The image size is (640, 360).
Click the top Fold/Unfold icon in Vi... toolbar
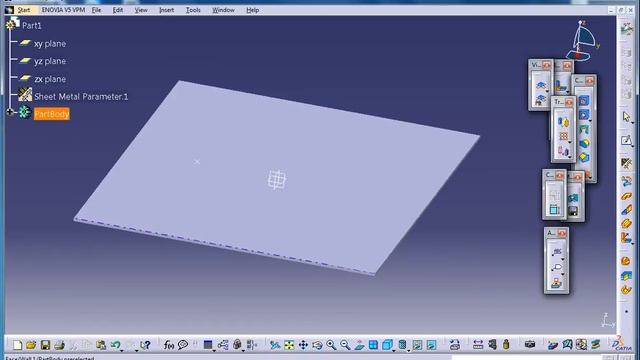[541, 85]
